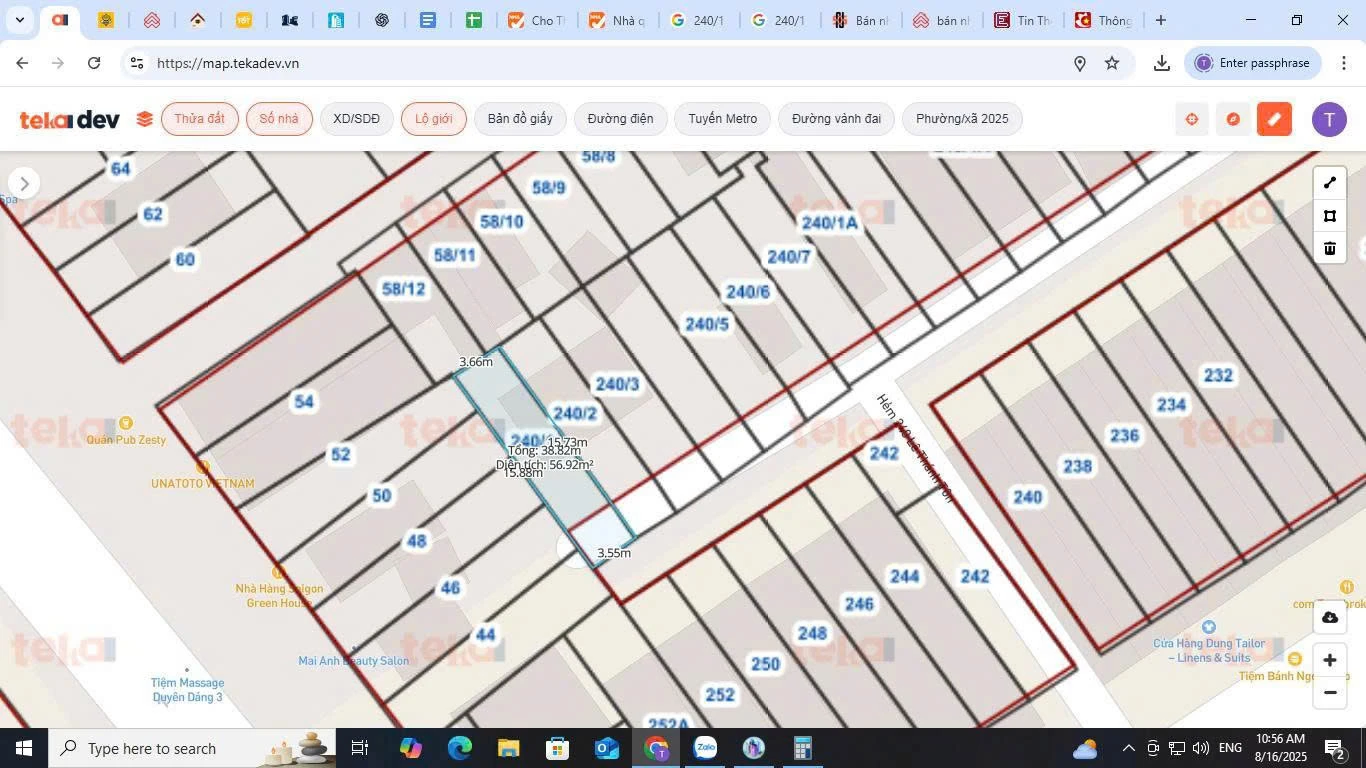Activate the orange pen drawing tool
This screenshot has width=1366, height=768.
click(1274, 119)
